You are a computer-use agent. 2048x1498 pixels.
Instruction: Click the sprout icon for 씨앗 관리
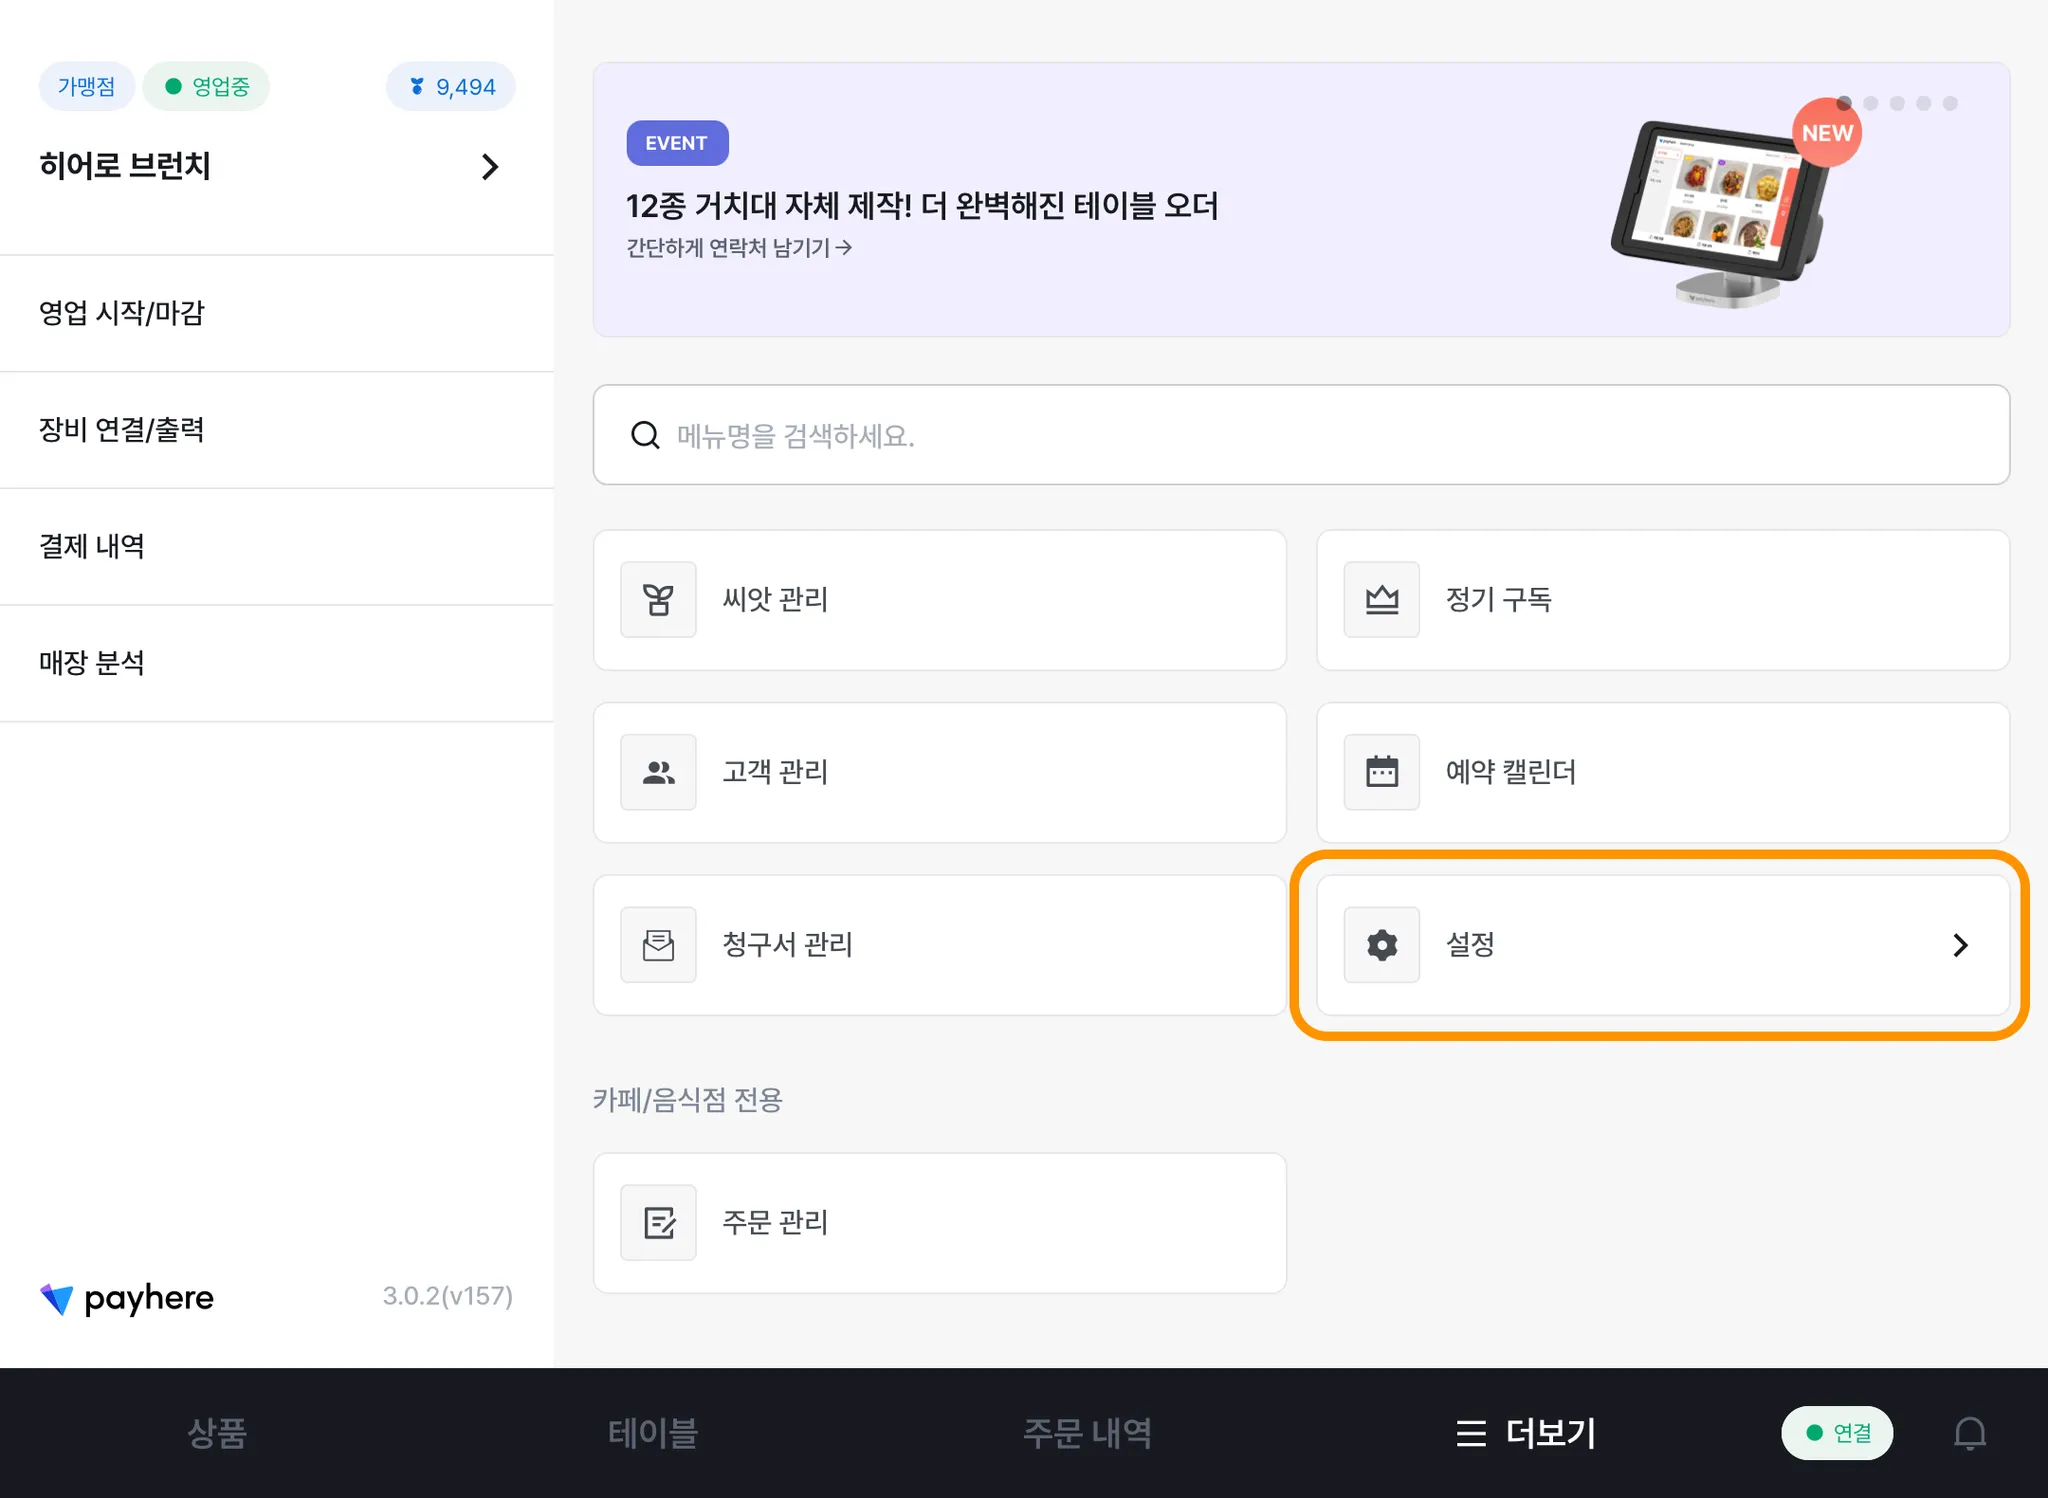point(658,600)
